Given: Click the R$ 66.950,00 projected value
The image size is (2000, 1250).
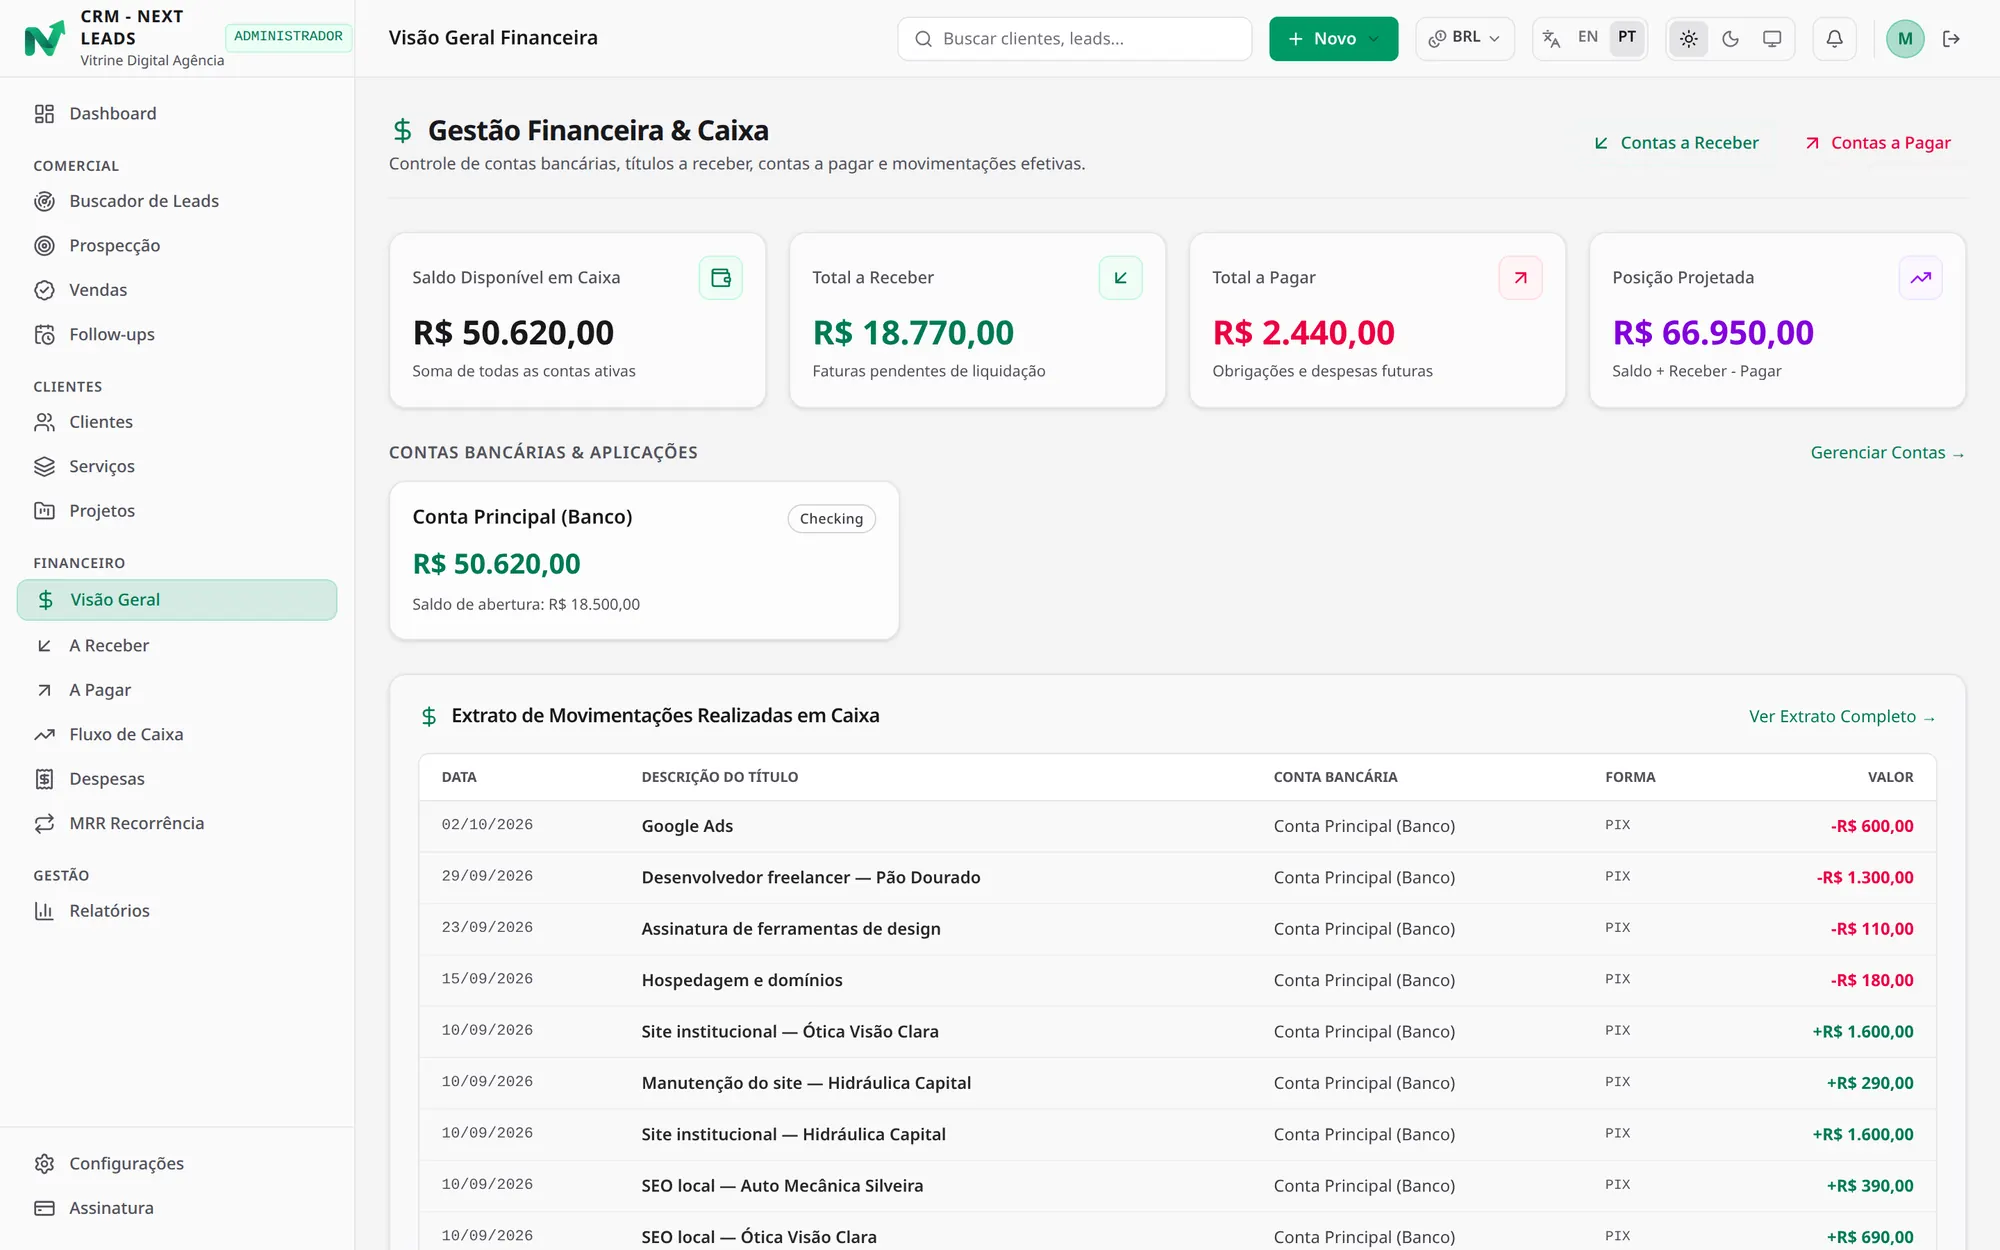Looking at the screenshot, I should click(1713, 333).
